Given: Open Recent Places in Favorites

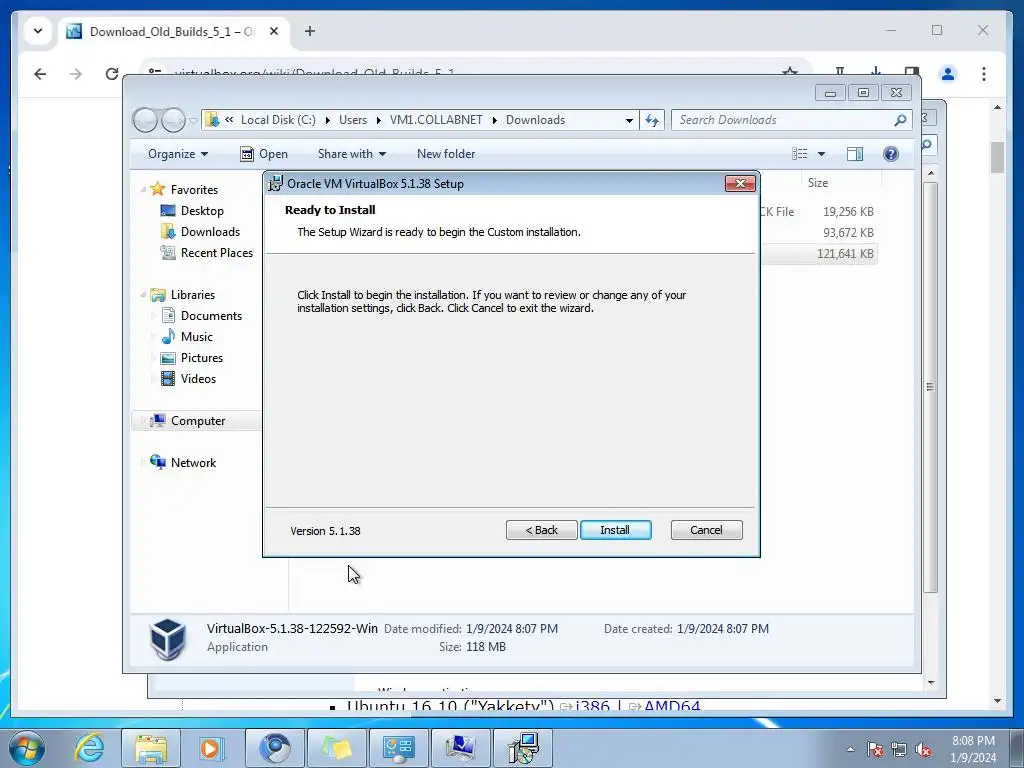Looking at the screenshot, I should tap(216, 253).
